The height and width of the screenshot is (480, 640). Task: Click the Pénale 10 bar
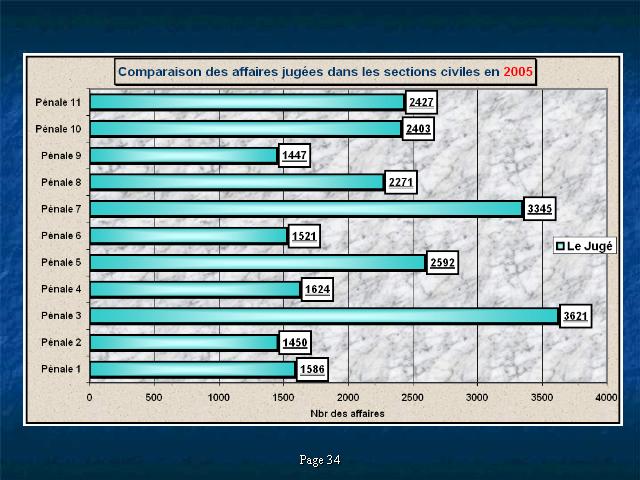pyautogui.click(x=246, y=129)
